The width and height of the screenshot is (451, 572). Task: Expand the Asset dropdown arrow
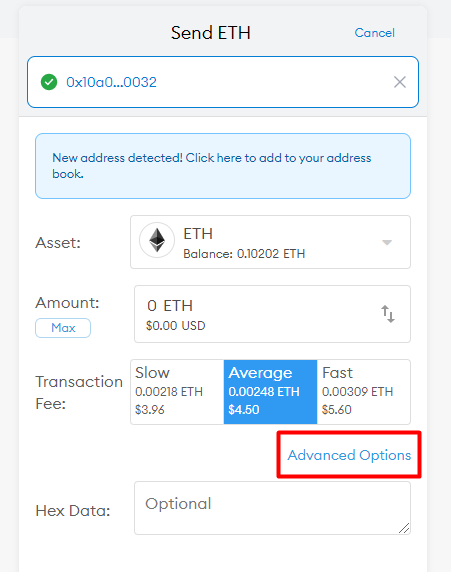click(x=387, y=243)
